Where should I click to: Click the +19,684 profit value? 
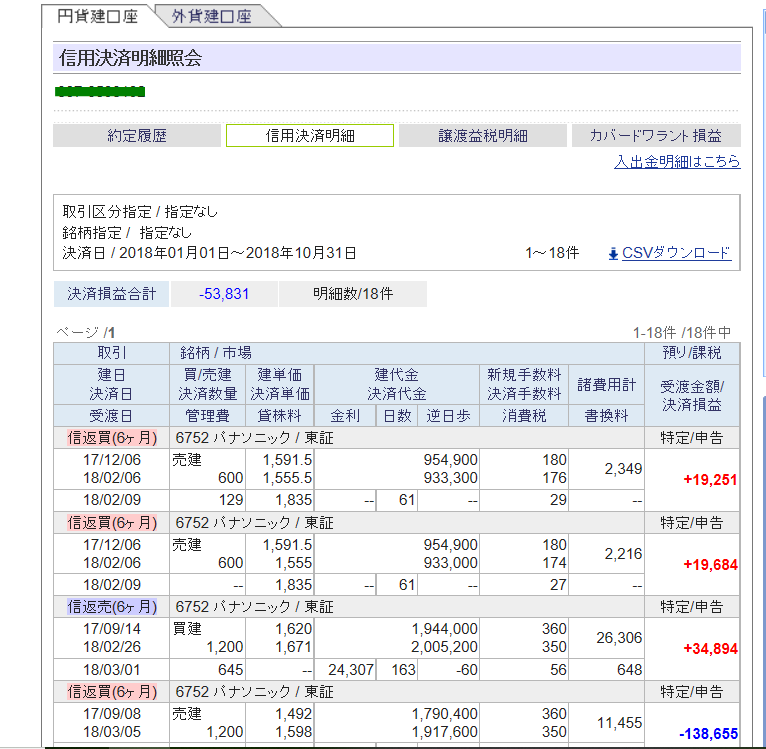(x=710, y=564)
